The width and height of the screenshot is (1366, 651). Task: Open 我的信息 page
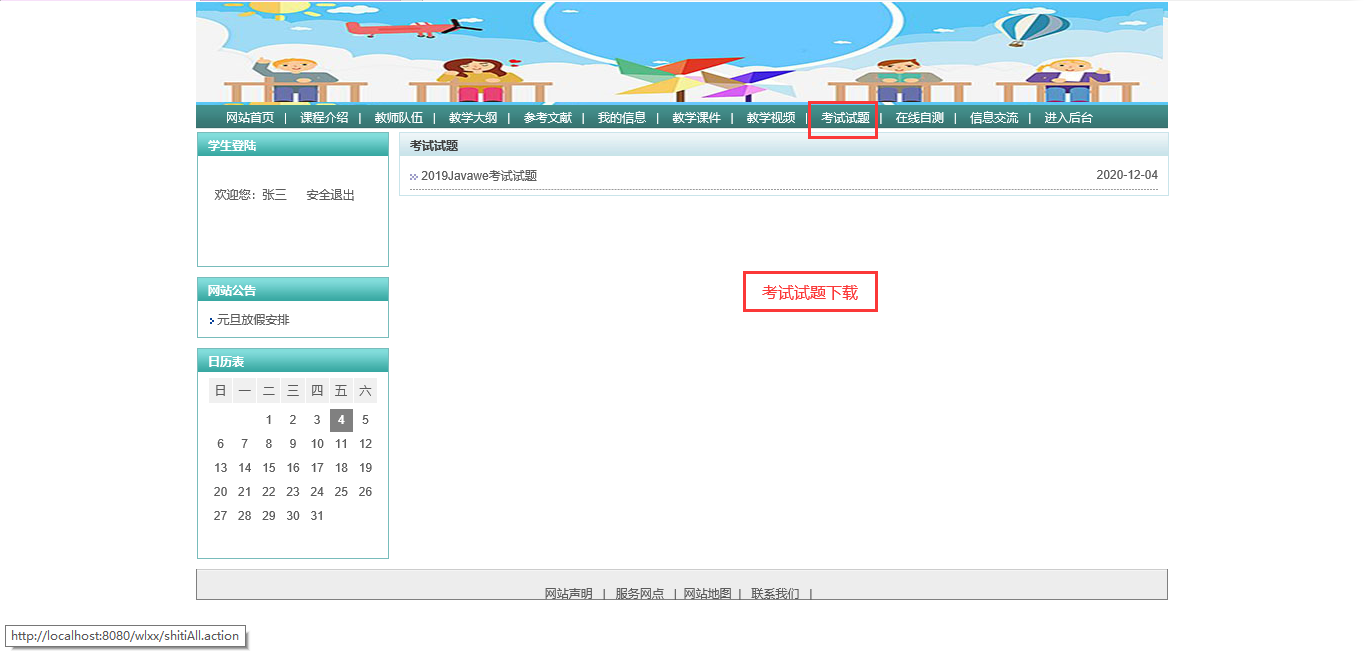tap(622, 118)
